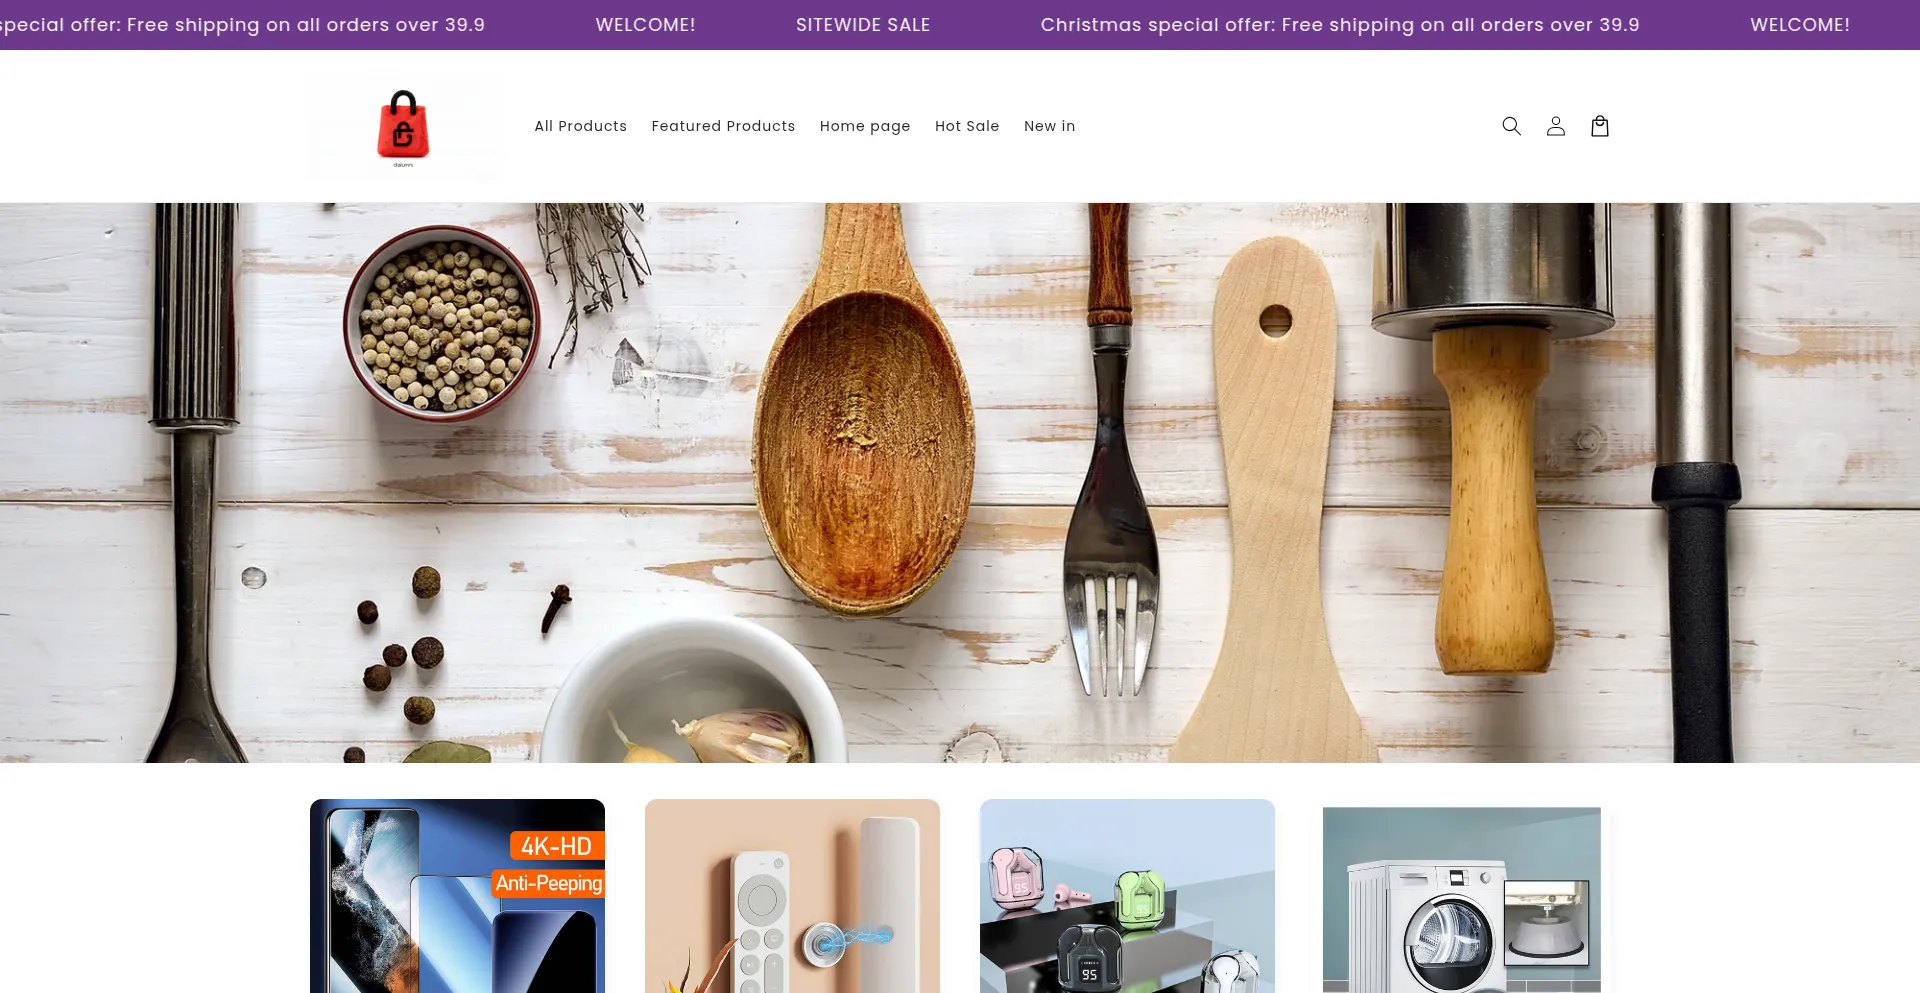The height and width of the screenshot is (993, 1920).
Task: Open the remote control holder product image
Action: [x=792, y=896]
